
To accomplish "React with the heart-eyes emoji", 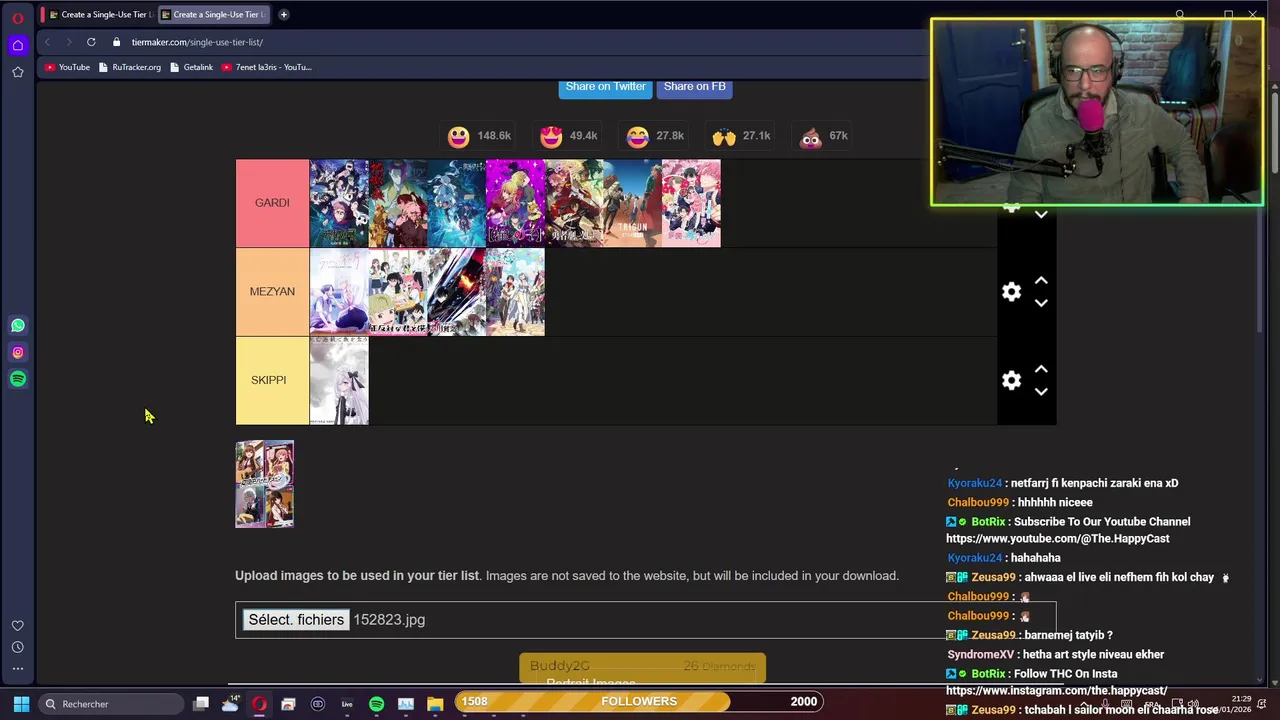I will point(551,137).
